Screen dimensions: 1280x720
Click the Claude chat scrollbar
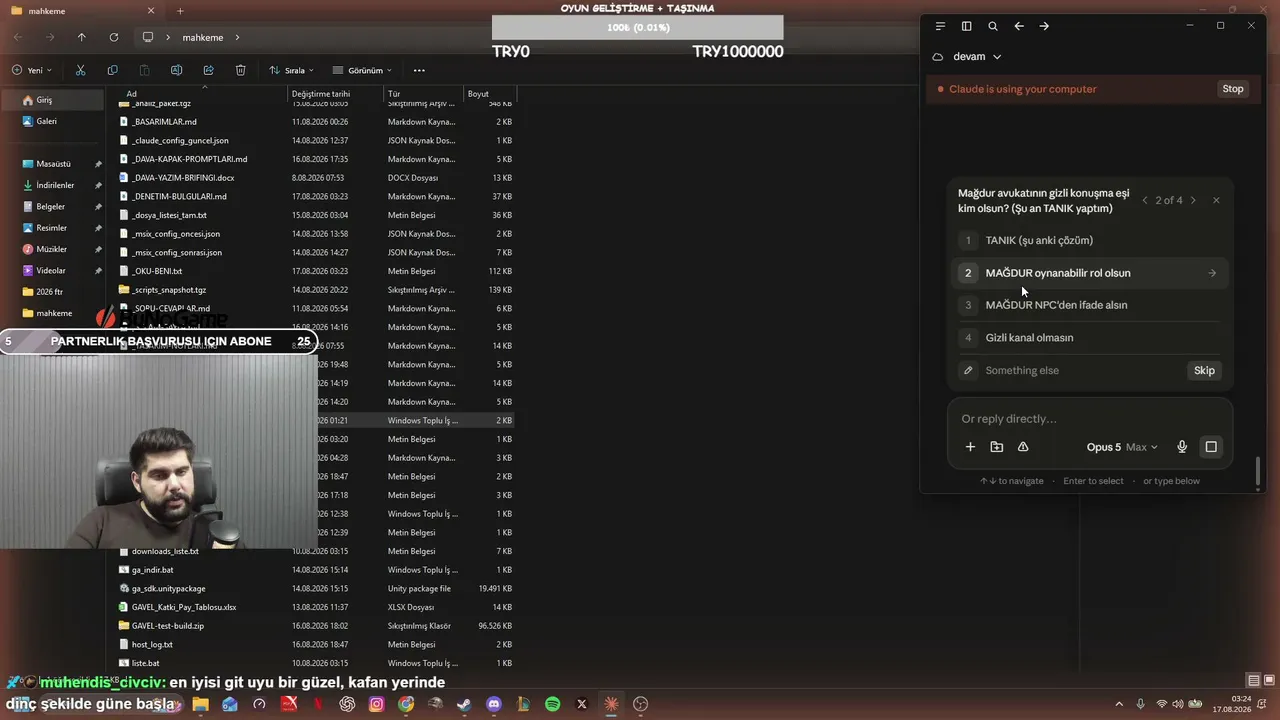coord(1258,470)
